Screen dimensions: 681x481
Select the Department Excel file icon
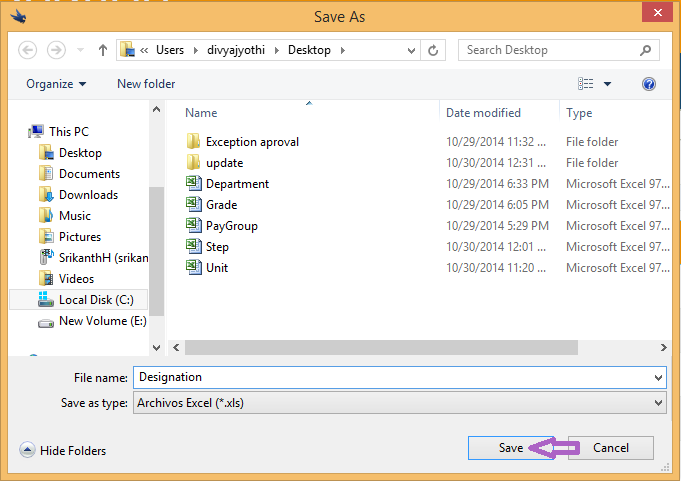194,184
